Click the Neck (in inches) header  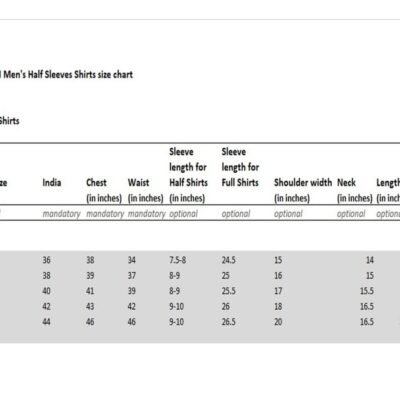click(355, 190)
